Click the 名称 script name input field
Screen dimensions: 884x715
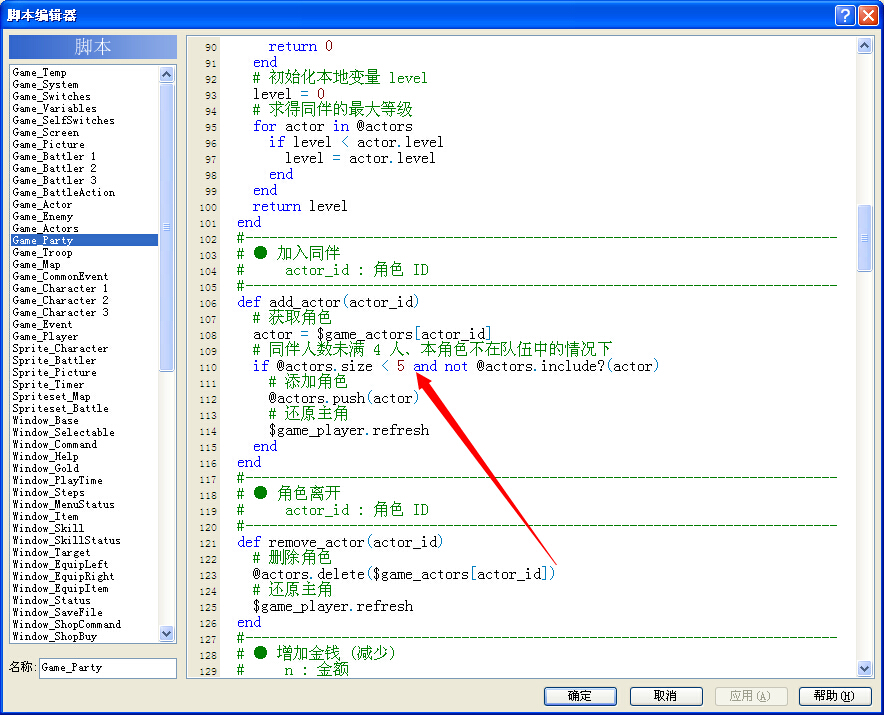click(108, 668)
